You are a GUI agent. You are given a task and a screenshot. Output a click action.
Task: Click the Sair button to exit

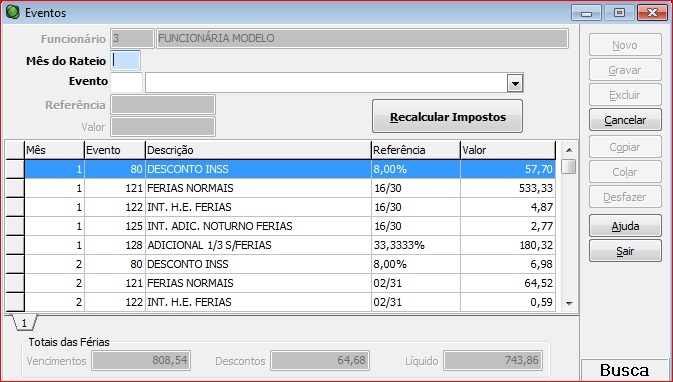click(x=625, y=251)
